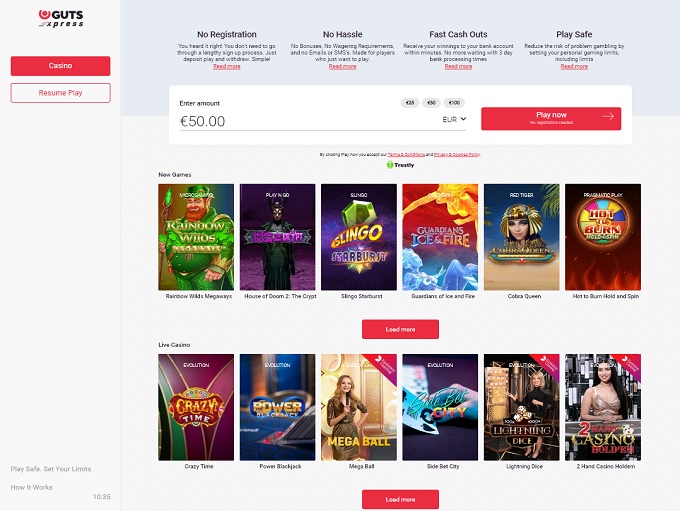
Task: Open the Terms & Conditions link
Action: click(x=406, y=154)
